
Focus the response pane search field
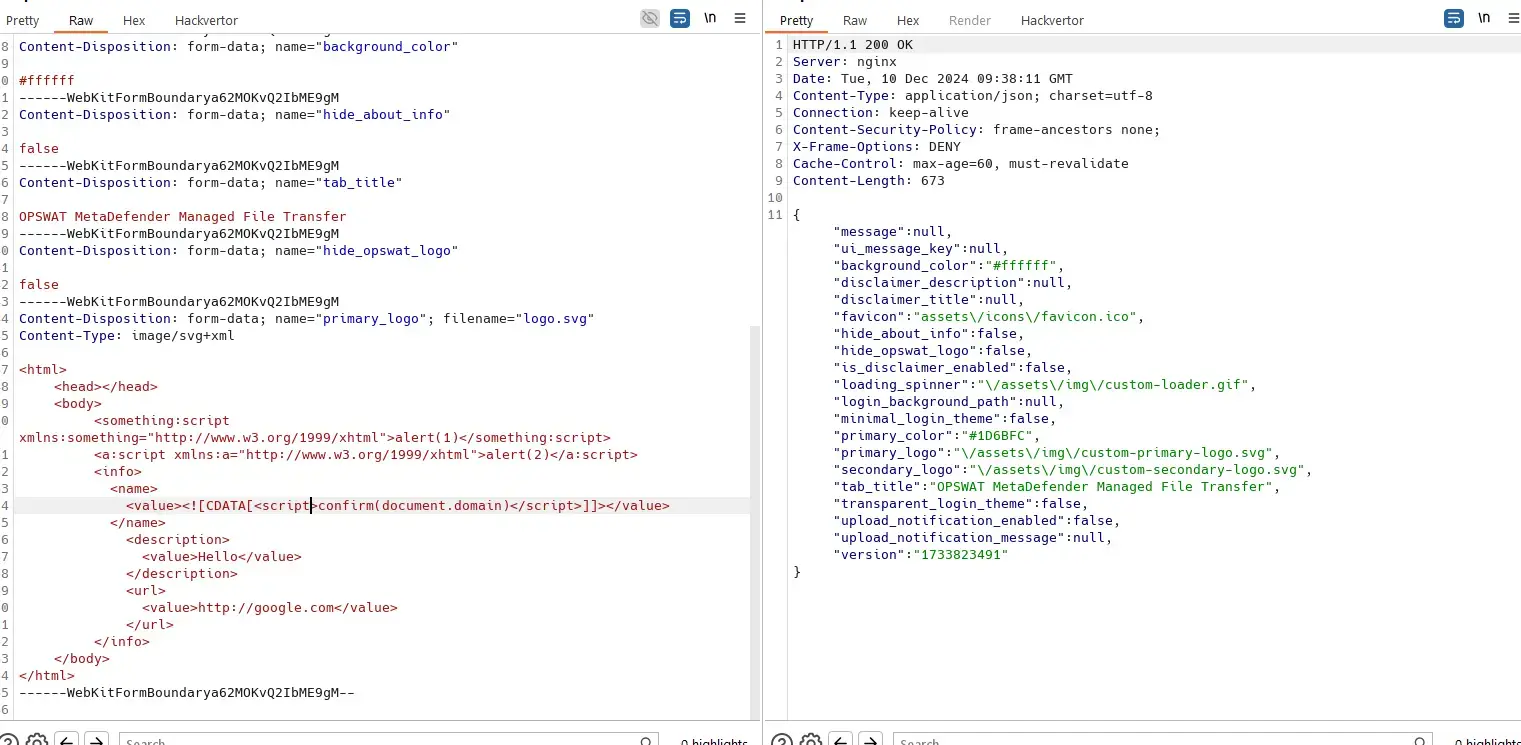[1162, 741]
